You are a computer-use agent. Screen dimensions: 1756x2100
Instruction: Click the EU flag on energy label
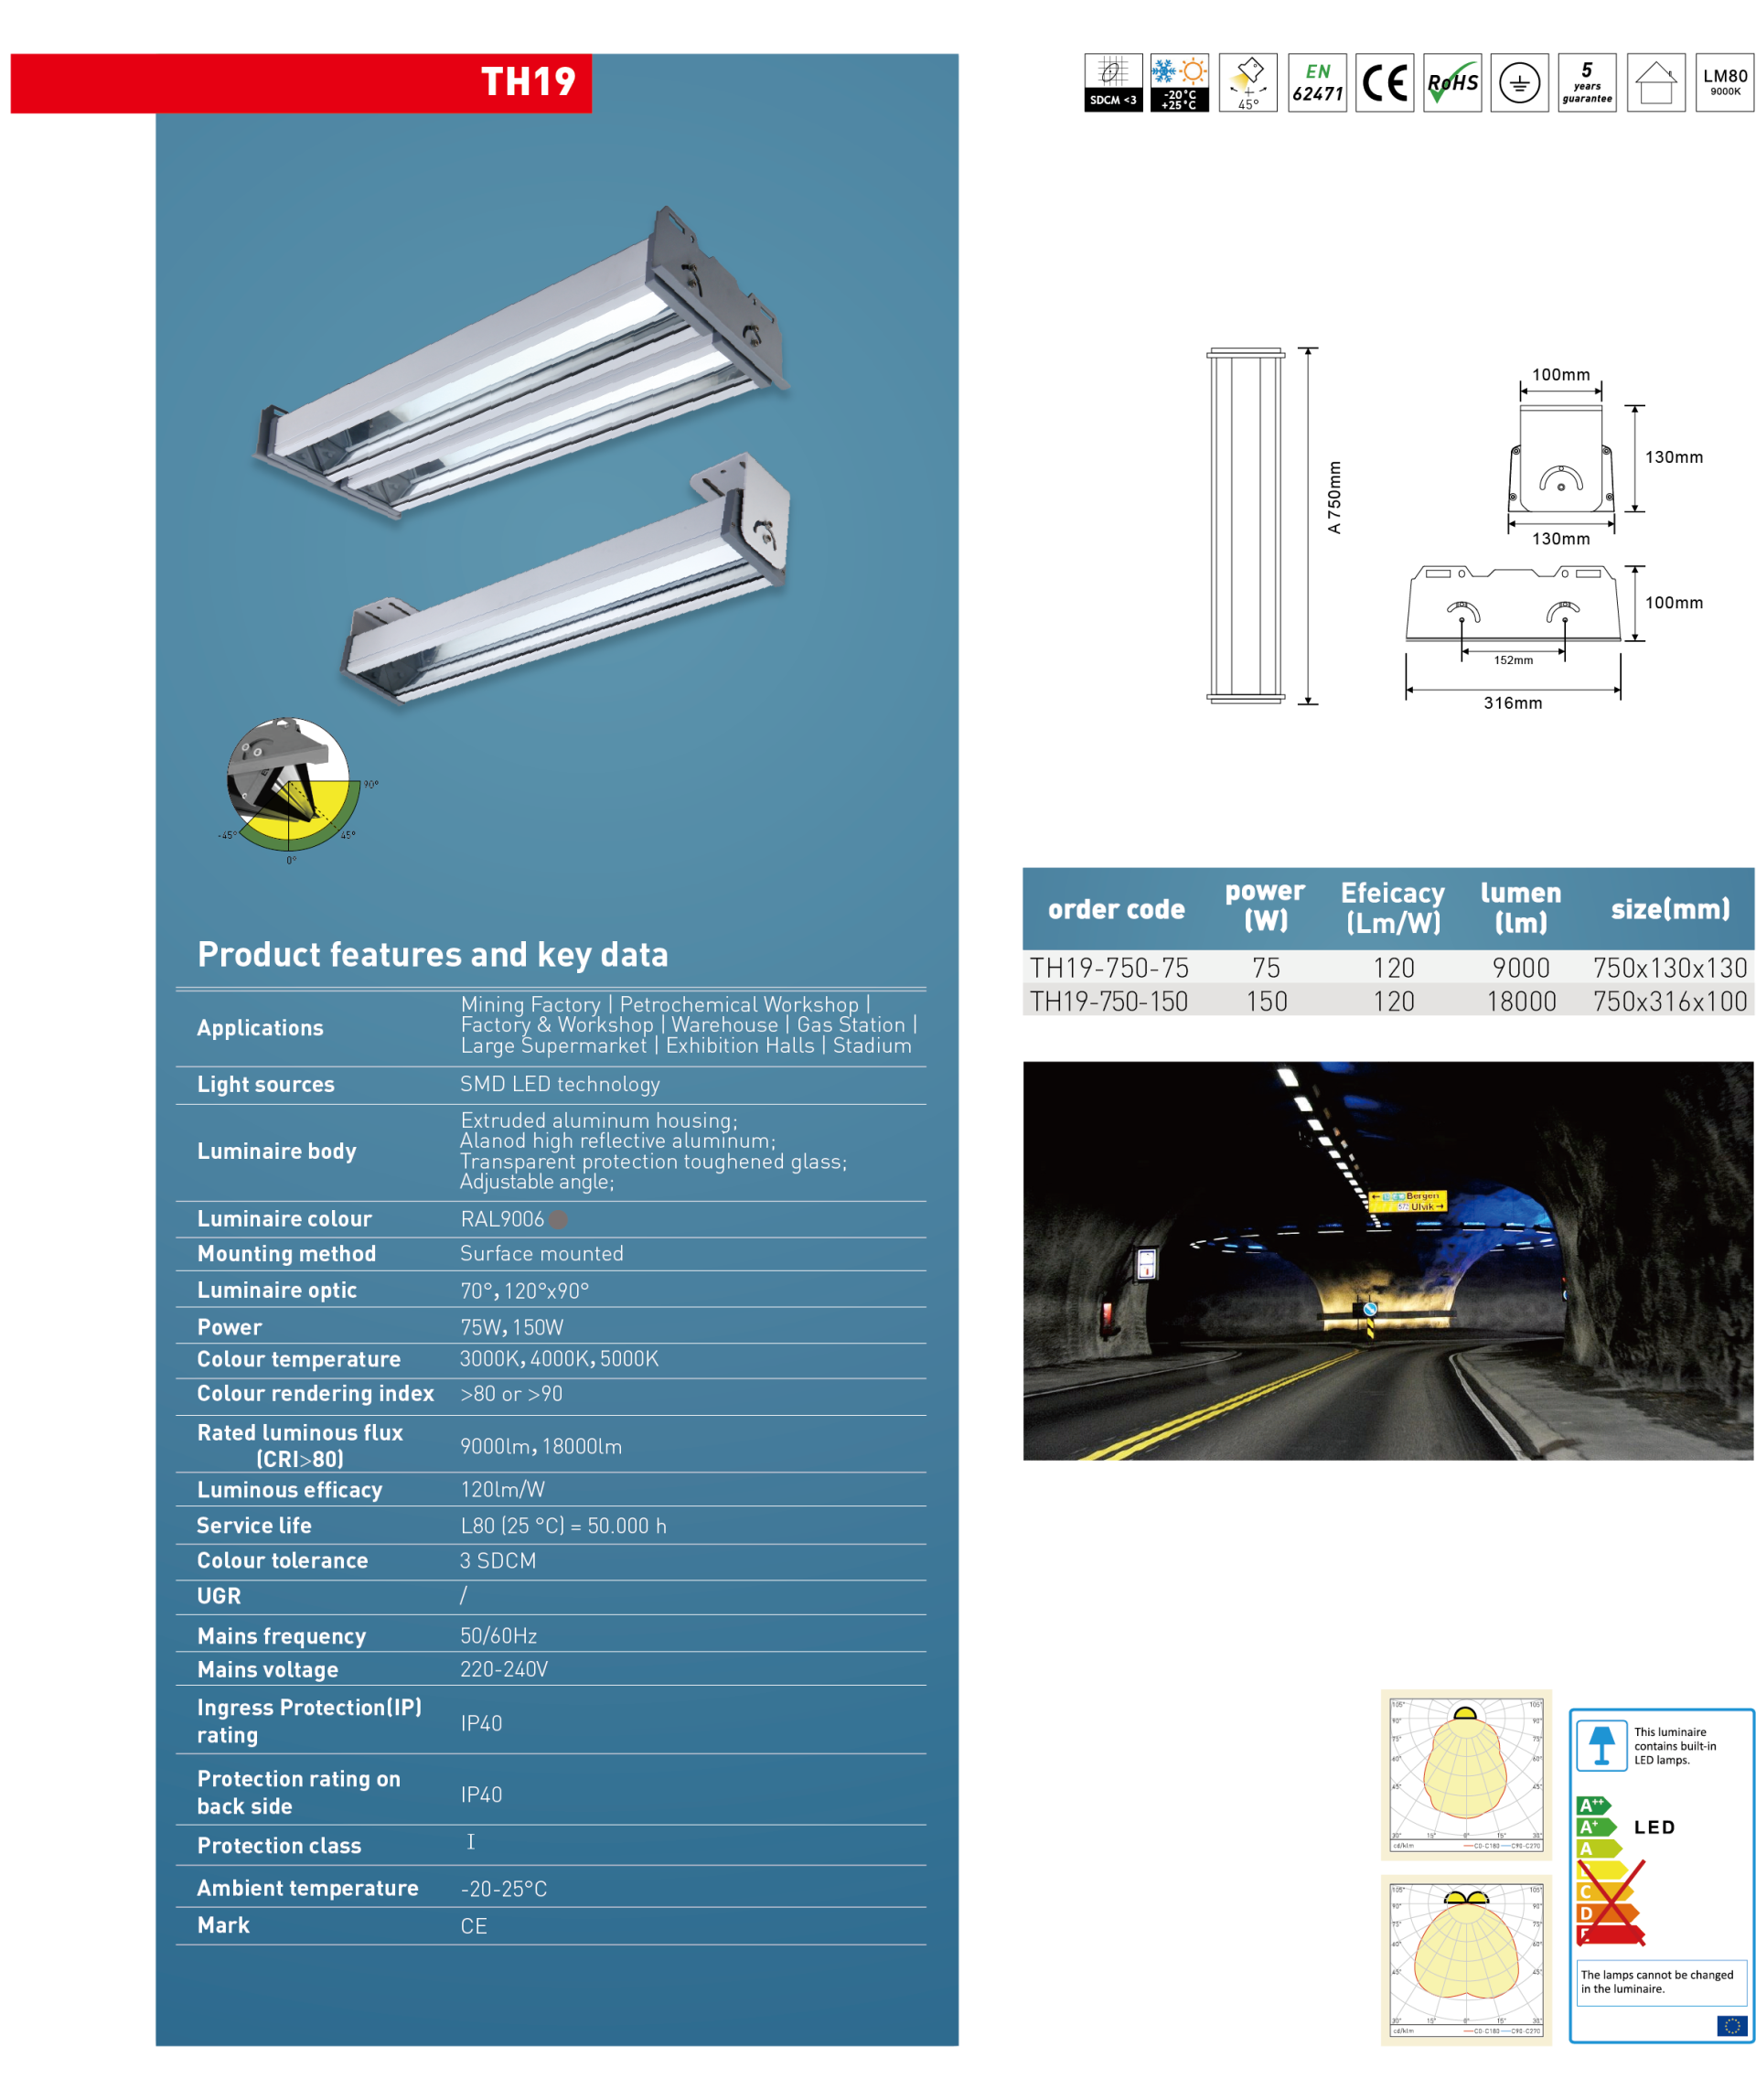point(1732,2026)
